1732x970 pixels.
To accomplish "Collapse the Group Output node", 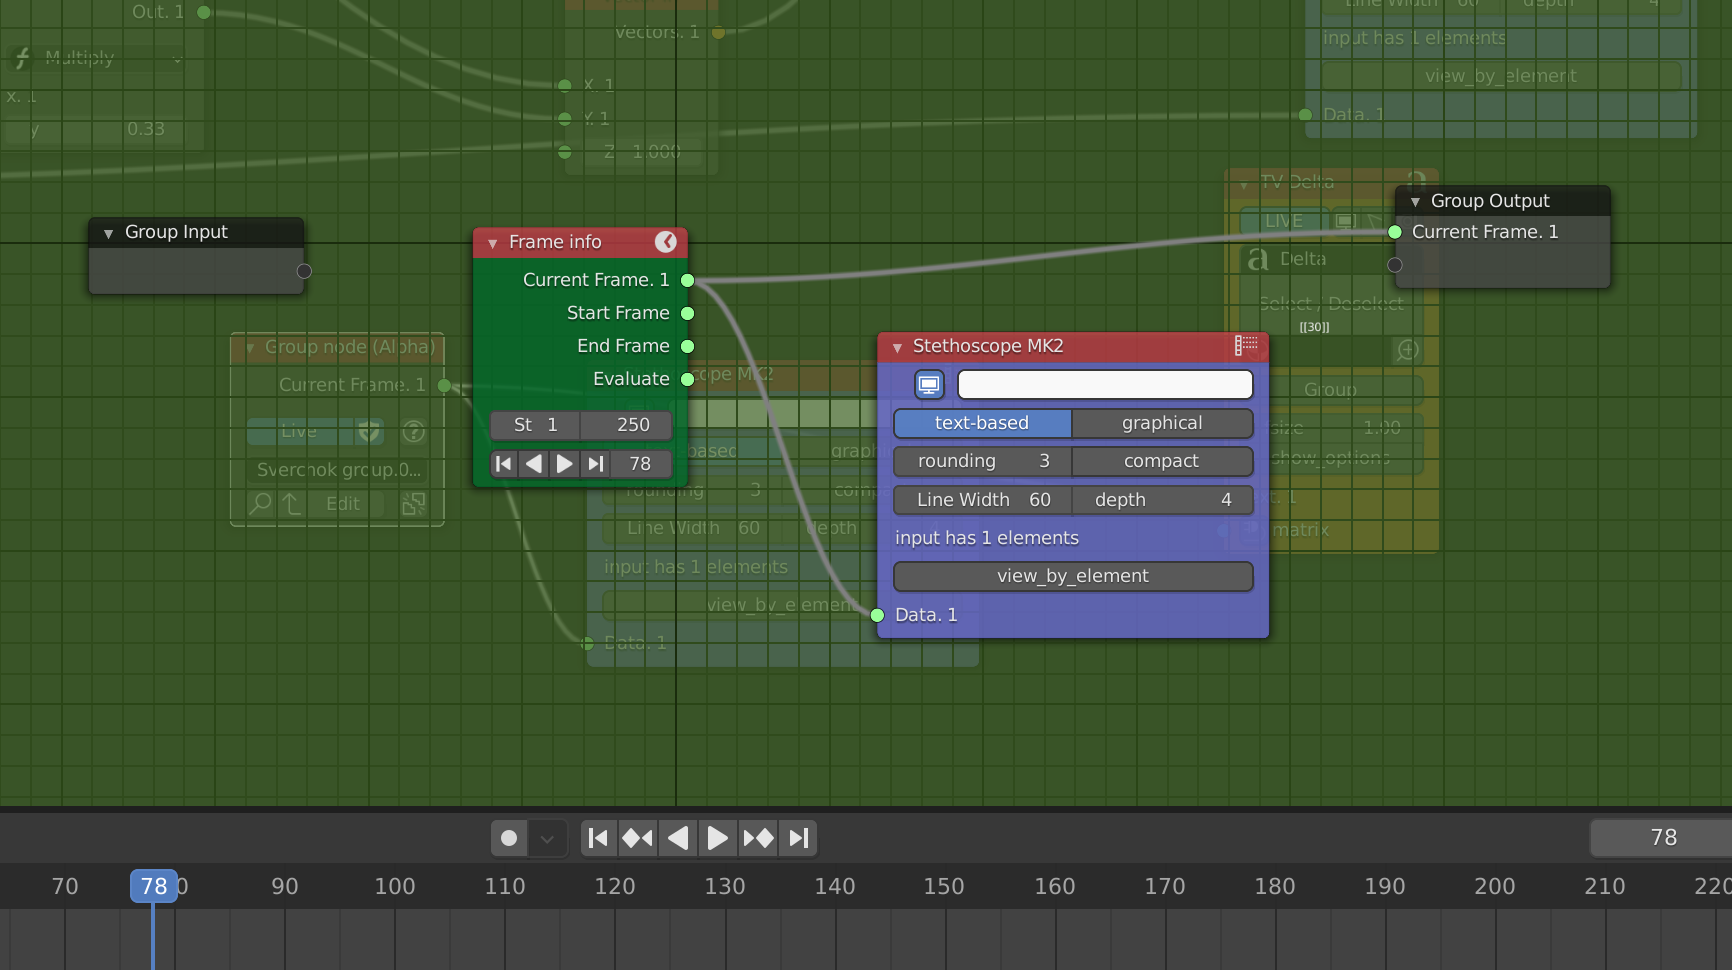I will point(1415,202).
